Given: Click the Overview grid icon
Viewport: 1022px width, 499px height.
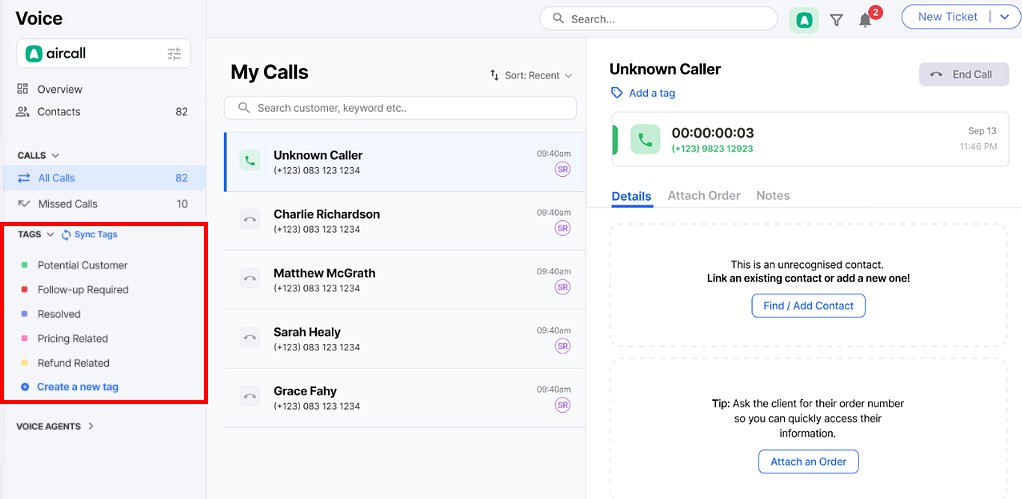Looking at the screenshot, I should (x=23, y=89).
